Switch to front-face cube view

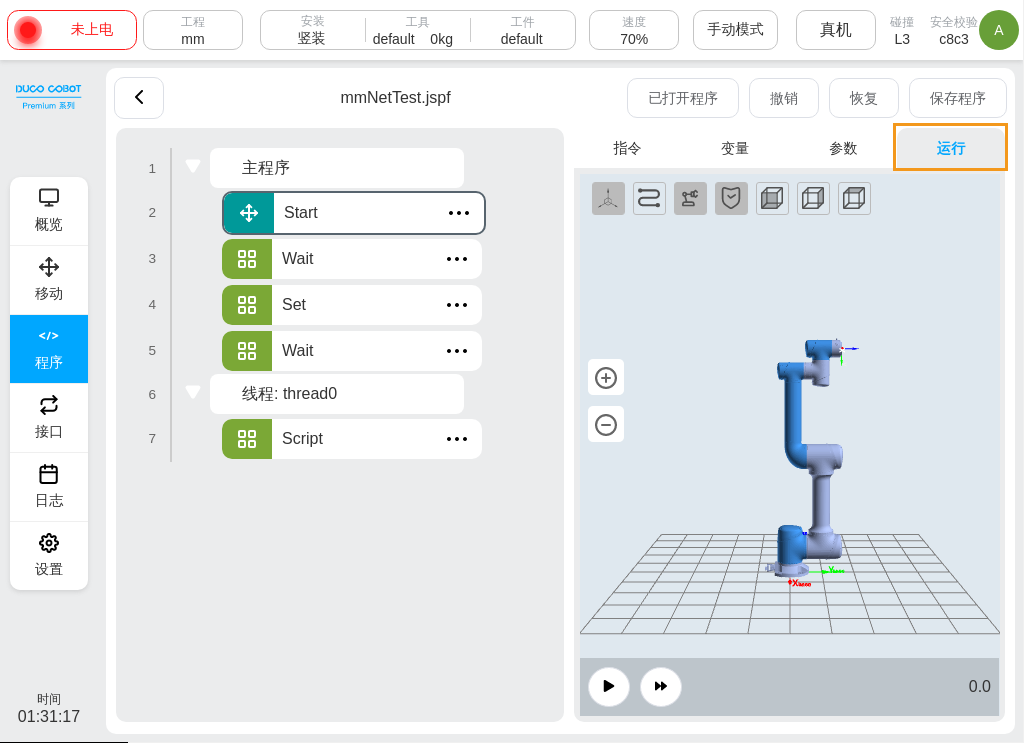[x=773, y=198]
